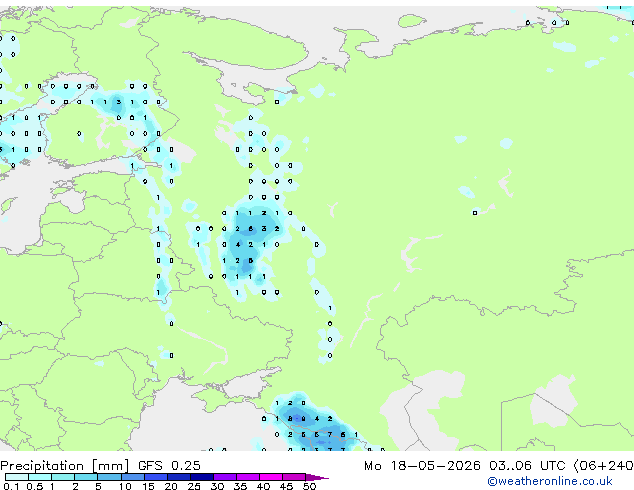
Task: Pick the 15–20 mm legend color
Action: coord(155,477)
